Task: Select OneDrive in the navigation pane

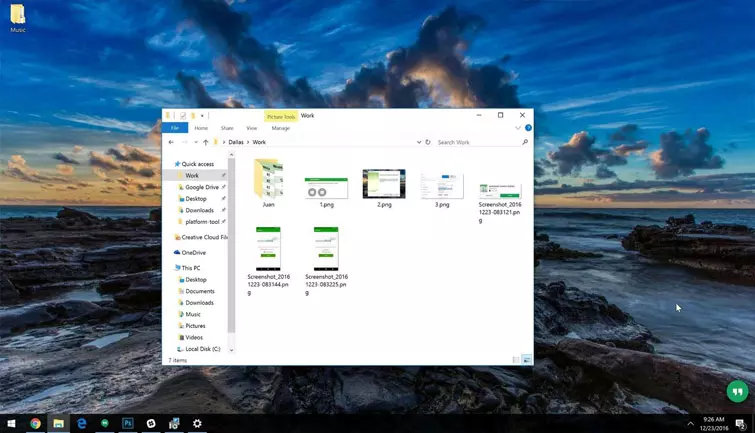Action: (x=193, y=253)
